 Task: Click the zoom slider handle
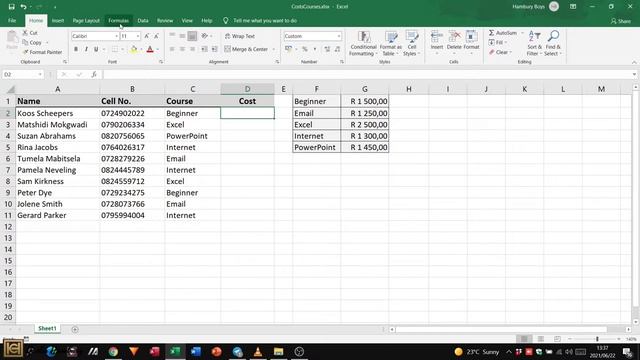[x=597, y=339]
